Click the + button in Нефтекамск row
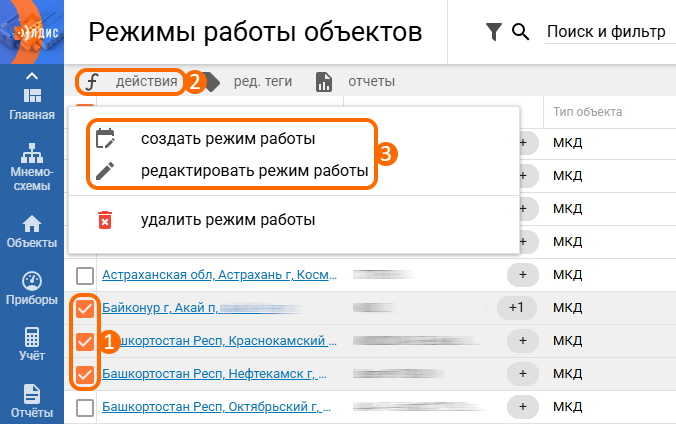The height and width of the screenshot is (424, 676). [523, 374]
